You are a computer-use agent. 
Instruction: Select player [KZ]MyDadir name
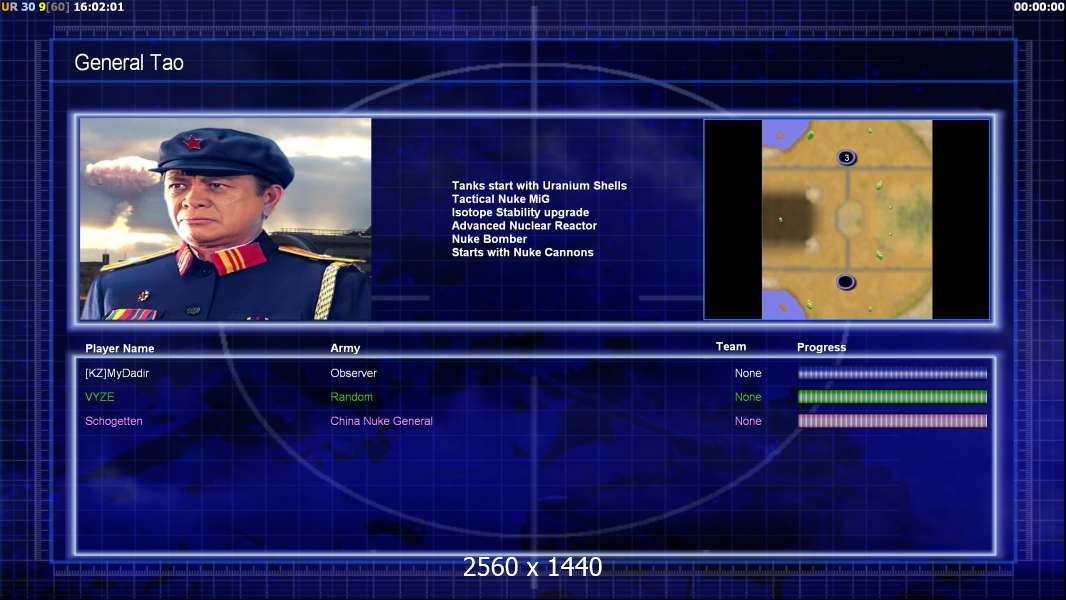coord(117,373)
